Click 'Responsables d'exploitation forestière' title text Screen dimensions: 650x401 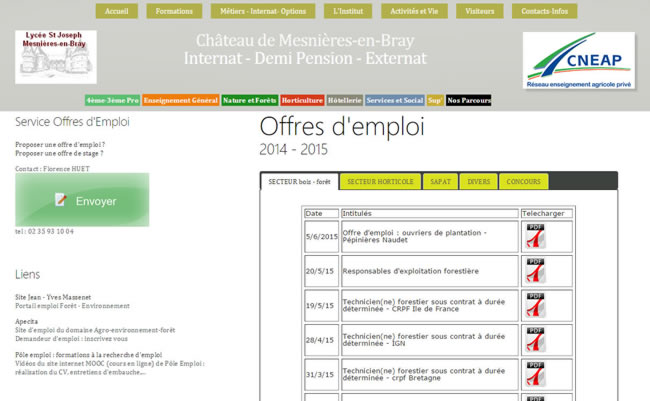(x=410, y=271)
